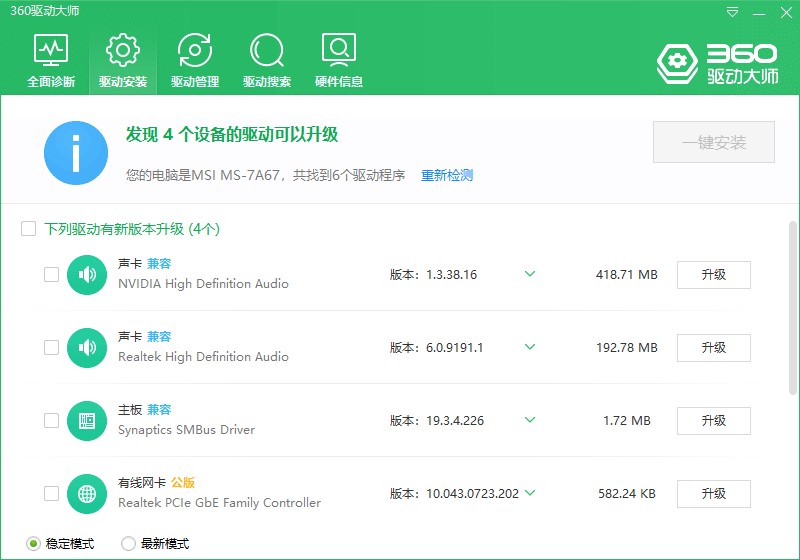This screenshot has width=800, height=560.
Task: Click the driver list vertical scrollbar
Action: click(792, 308)
